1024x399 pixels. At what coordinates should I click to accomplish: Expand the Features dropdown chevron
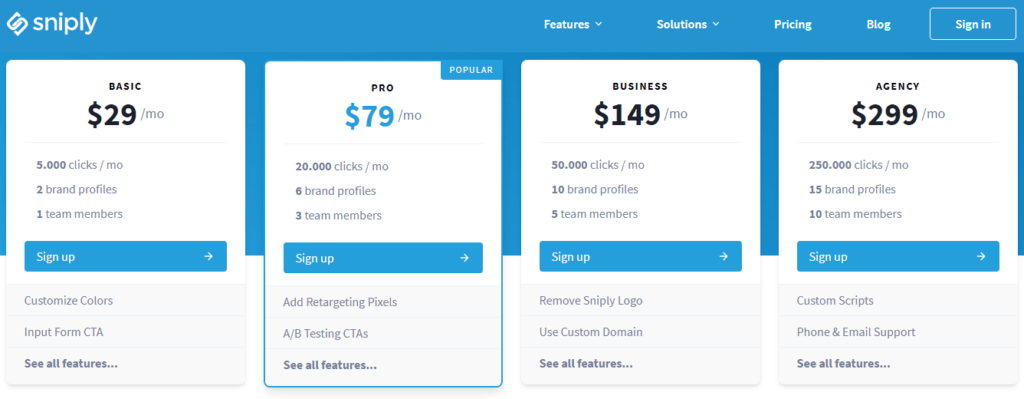[598, 25]
